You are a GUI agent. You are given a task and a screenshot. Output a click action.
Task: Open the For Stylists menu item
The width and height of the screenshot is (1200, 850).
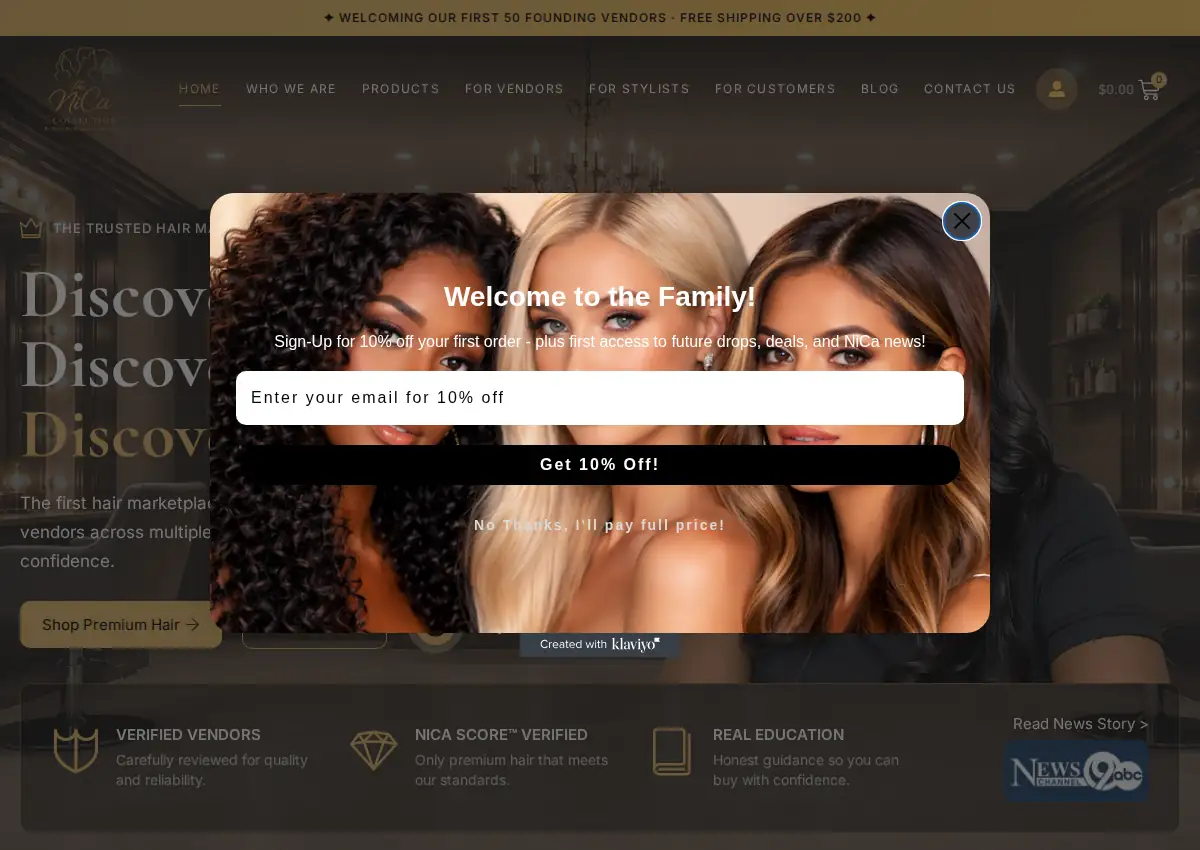coord(639,89)
